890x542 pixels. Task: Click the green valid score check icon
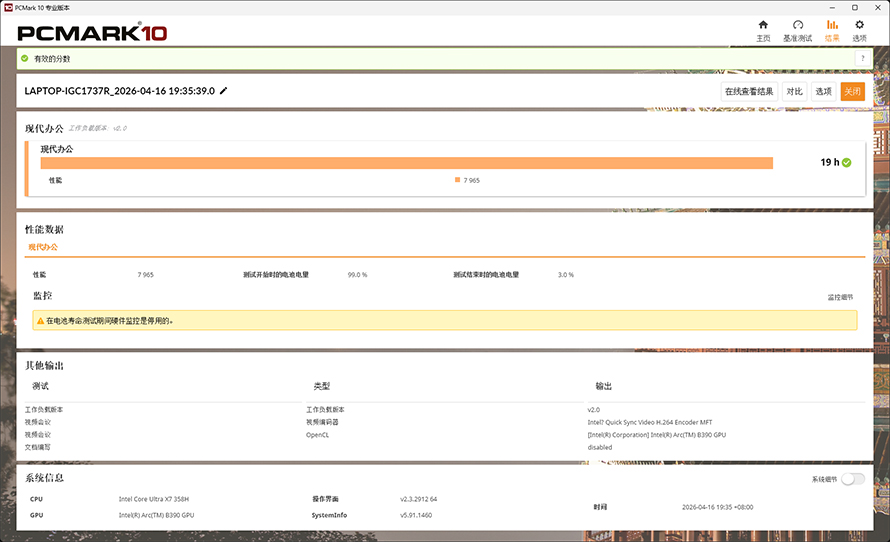[24, 58]
